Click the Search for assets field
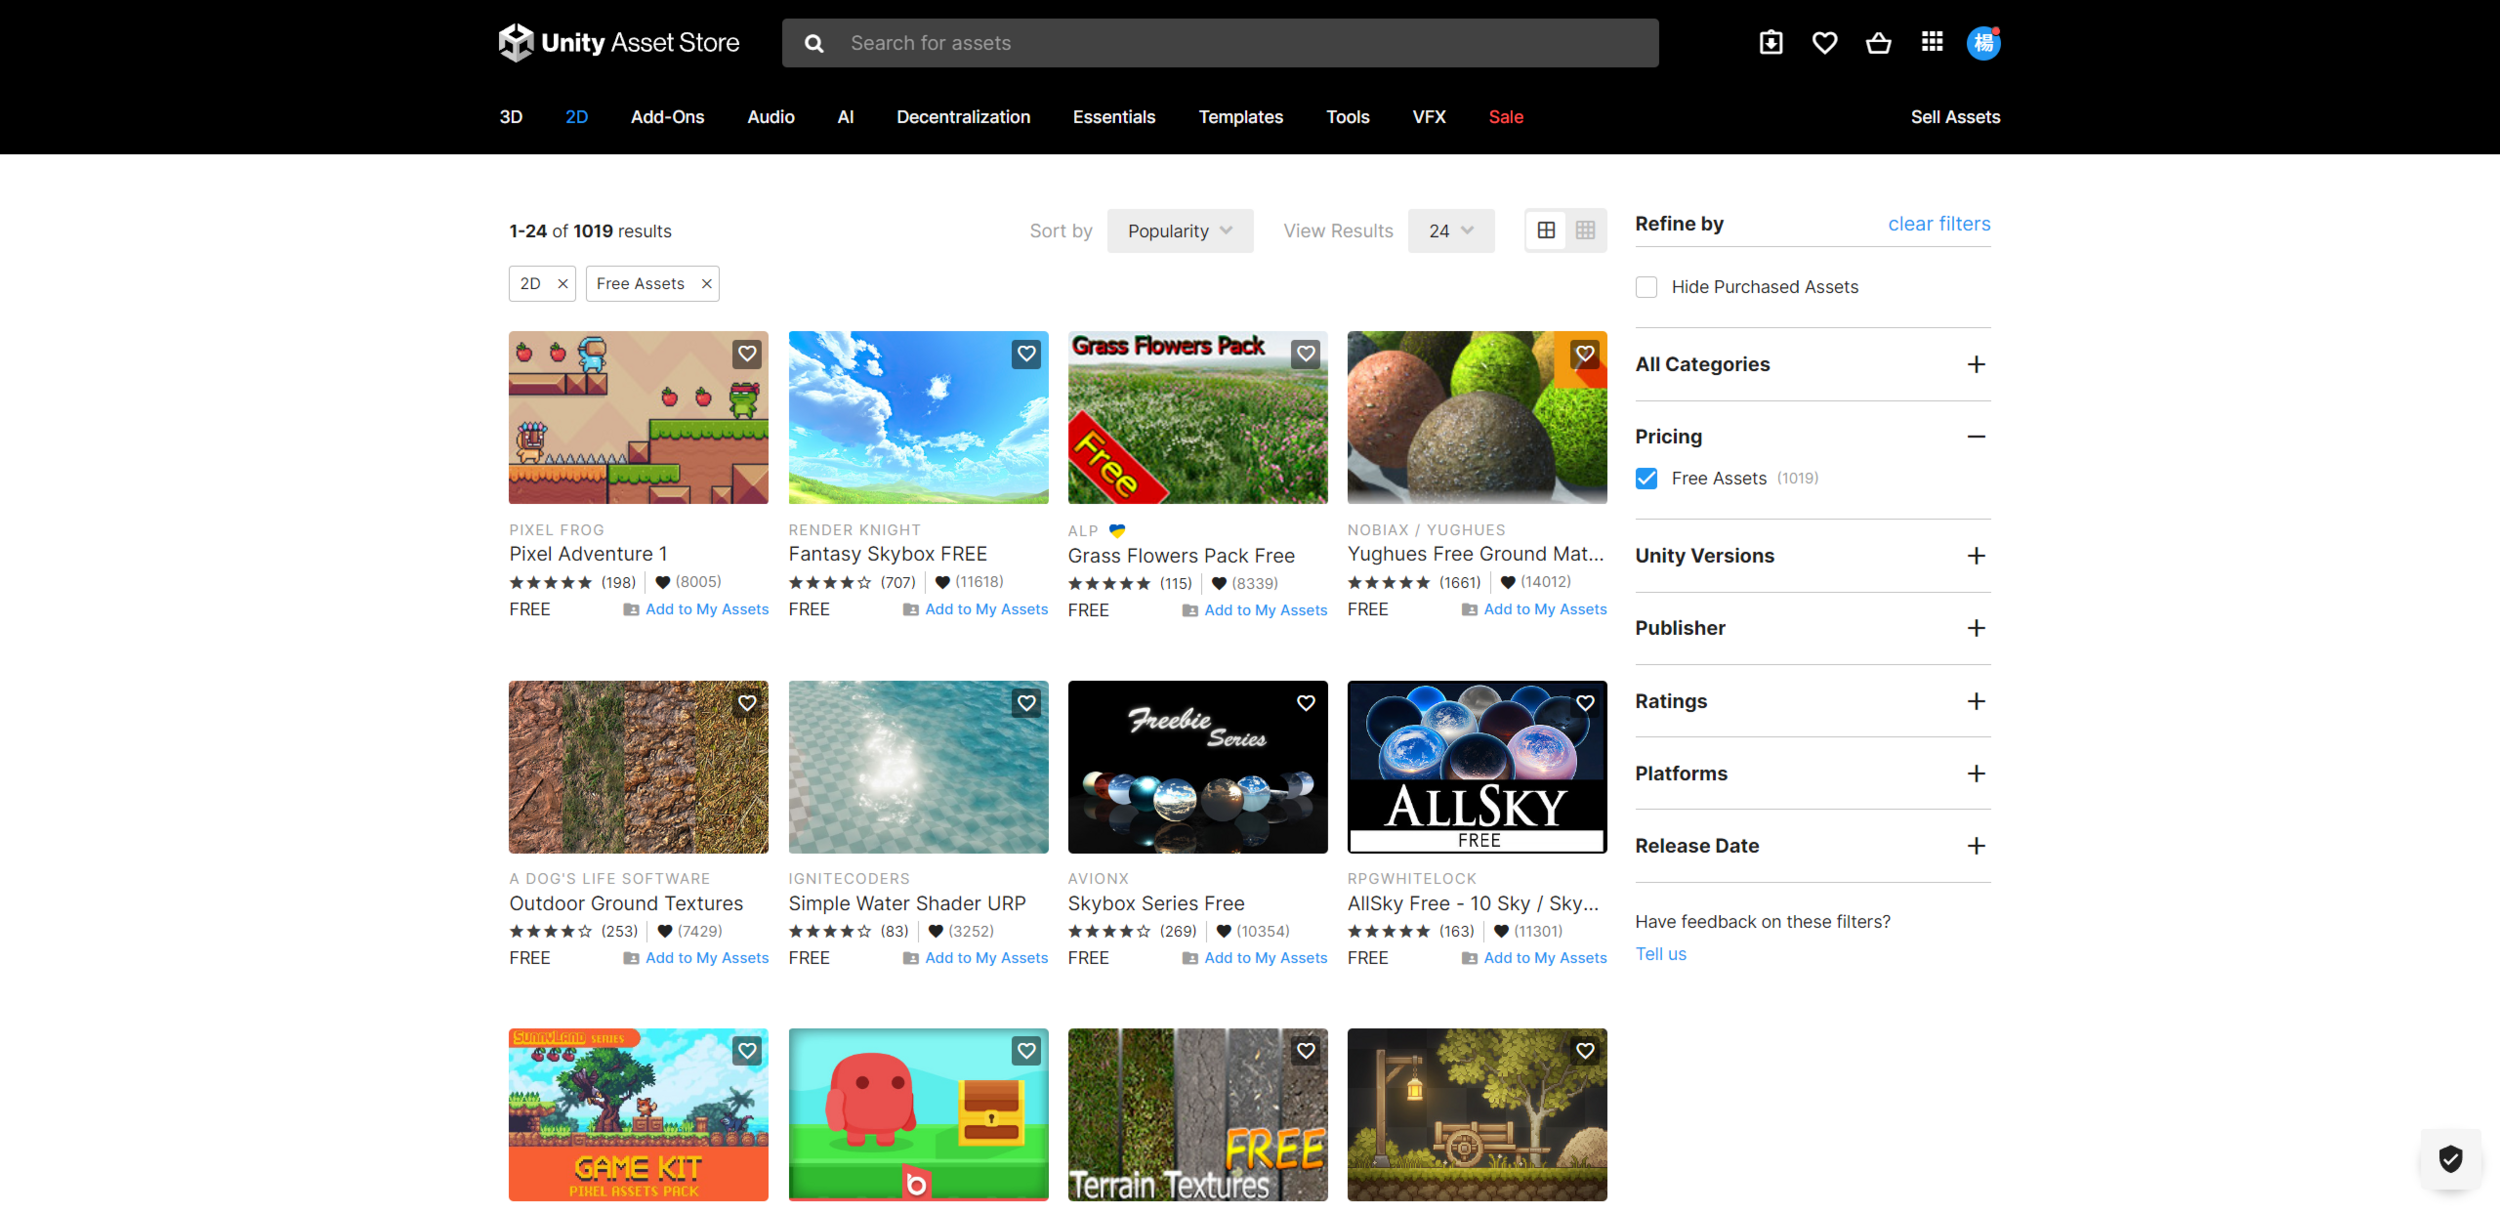Screen dimensions: 2500x1213 pos(1220,43)
